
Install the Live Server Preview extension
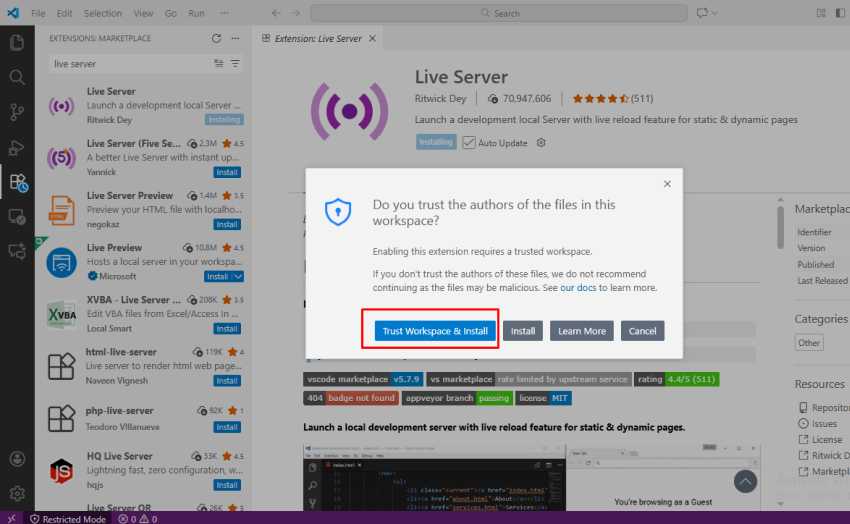click(227, 224)
